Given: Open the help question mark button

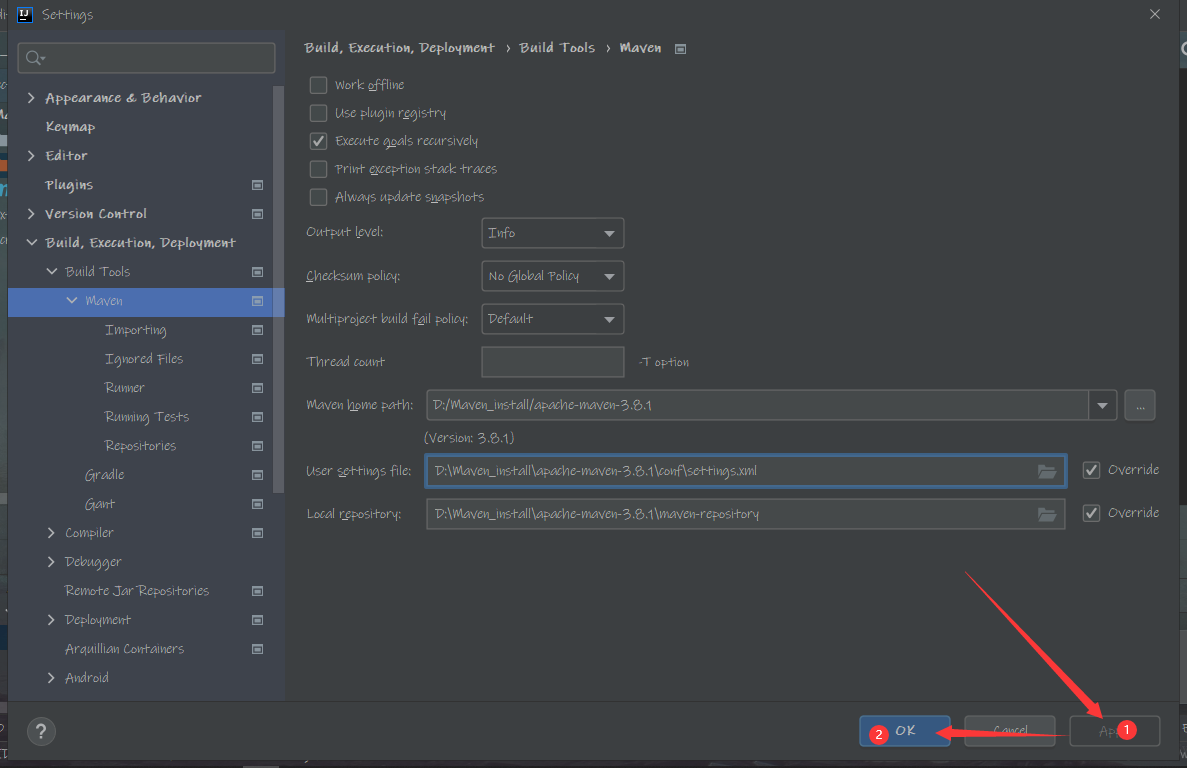Looking at the screenshot, I should pos(42,732).
